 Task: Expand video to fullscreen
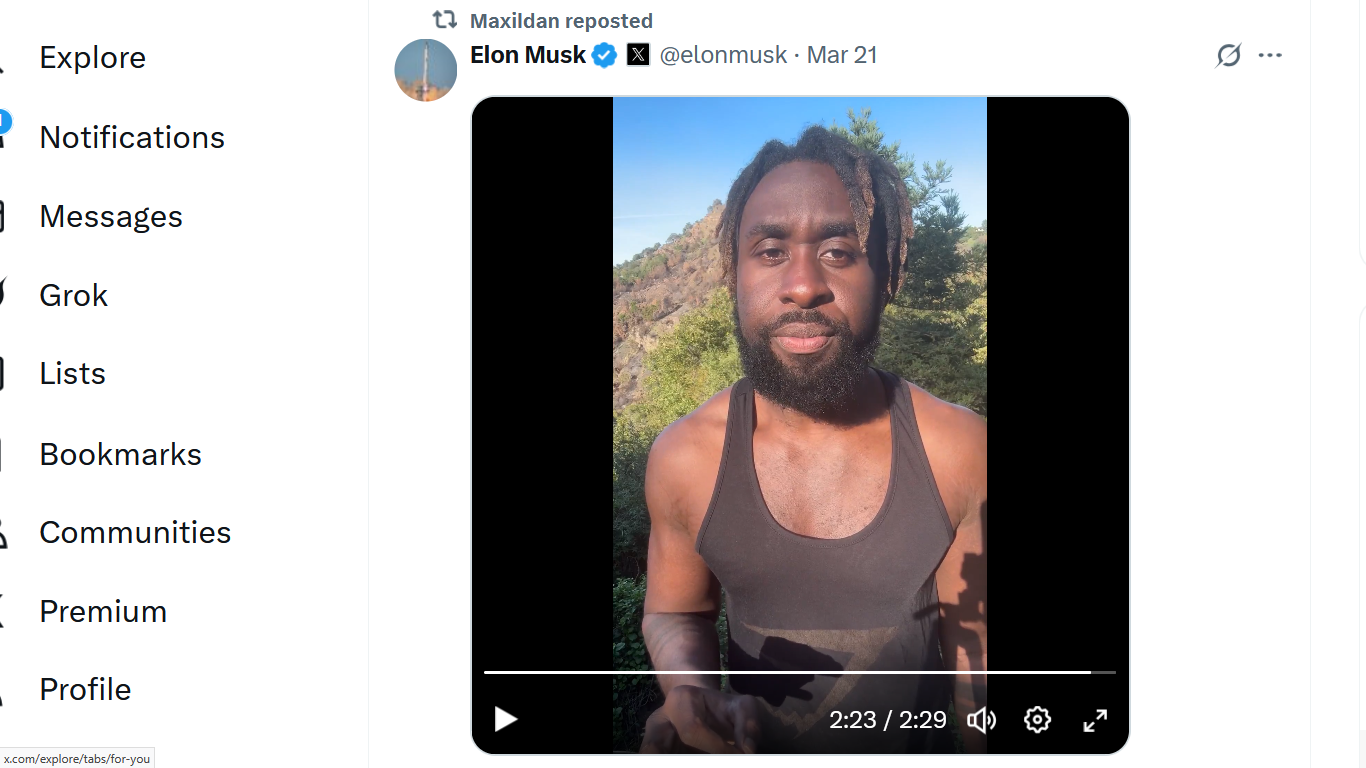pyautogui.click(x=1095, y=720)
